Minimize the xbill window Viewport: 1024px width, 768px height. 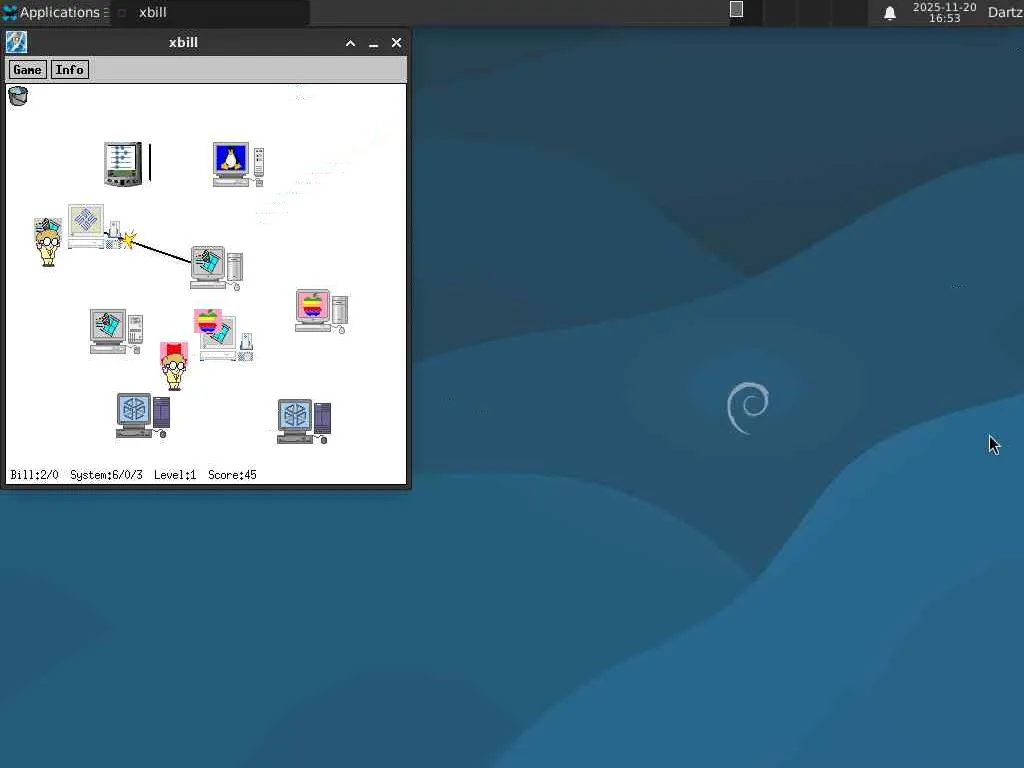pyautogui.click(x=374, y=44)
